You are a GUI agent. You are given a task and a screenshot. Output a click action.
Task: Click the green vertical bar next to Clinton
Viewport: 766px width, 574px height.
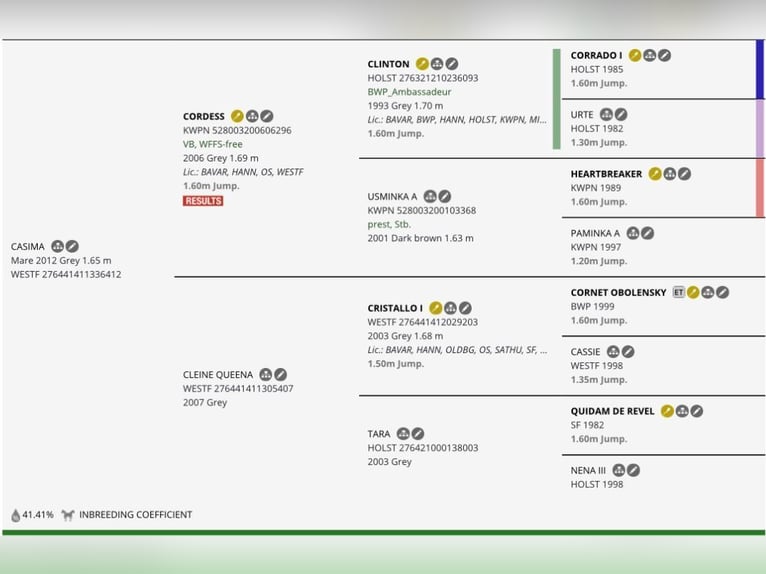click(x=556, y=99)
